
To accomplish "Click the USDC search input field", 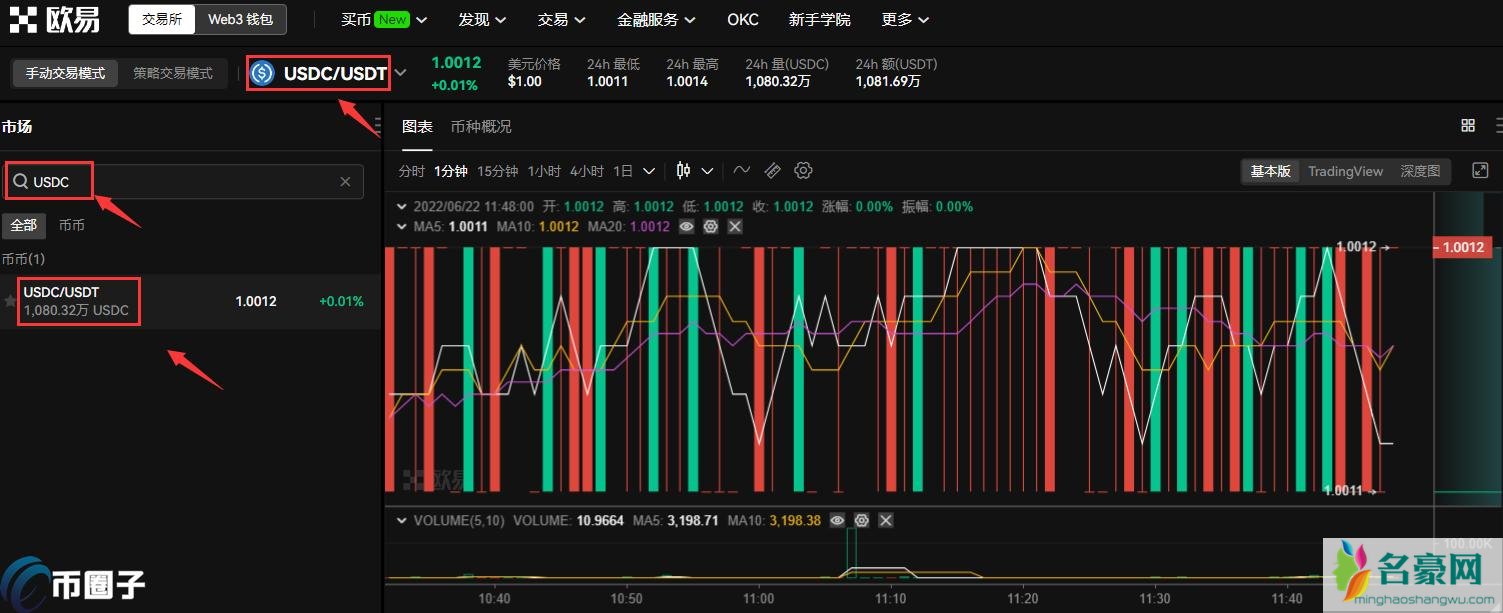I will (183, 182).
